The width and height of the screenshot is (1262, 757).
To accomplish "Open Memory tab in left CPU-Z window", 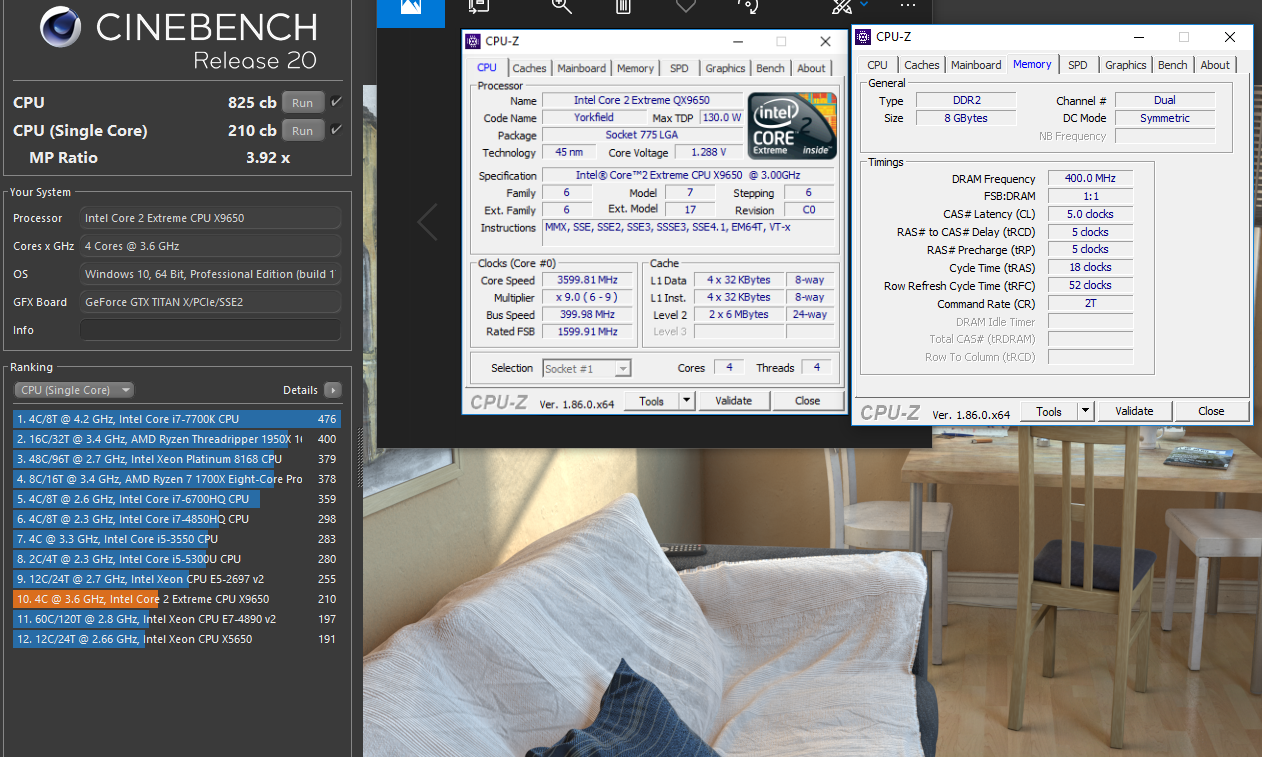I will point(635,68).
